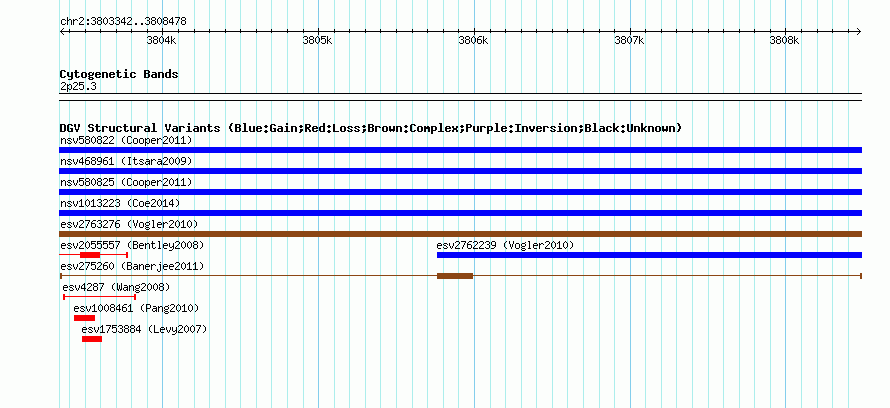Open the esv2055557 (Bentley2008) label
The width and height of the screenshot is (890, 408).
[x=132, y=245]
